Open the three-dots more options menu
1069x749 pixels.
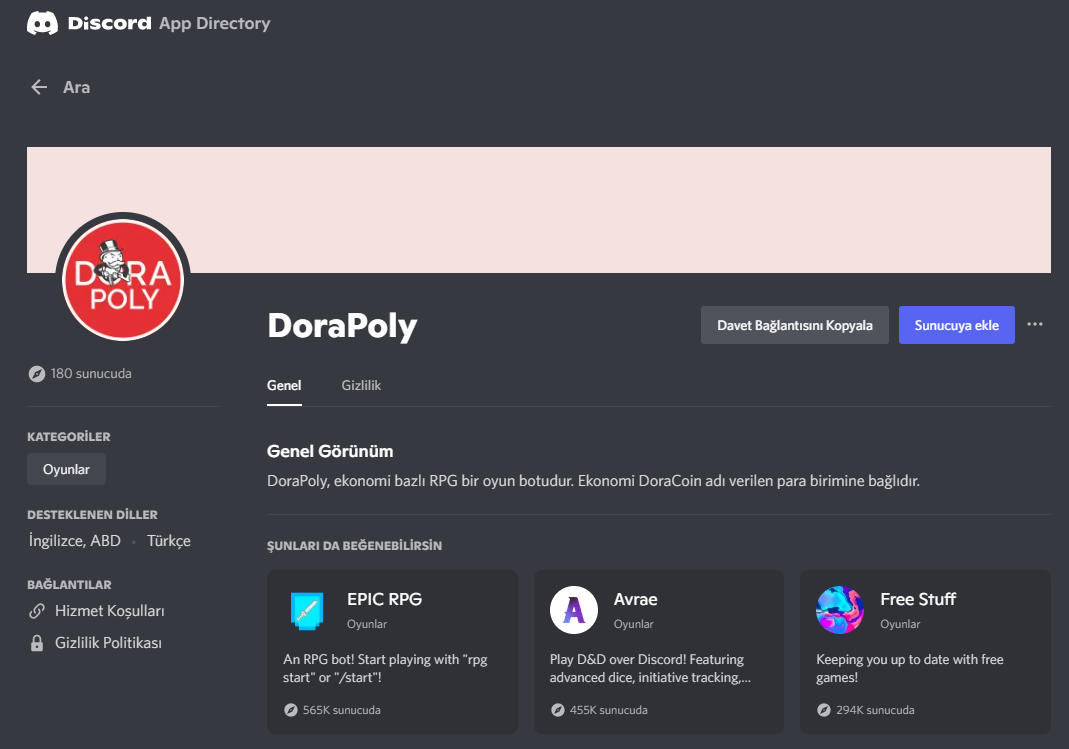pyautogui.click(x=1034, y=324)
